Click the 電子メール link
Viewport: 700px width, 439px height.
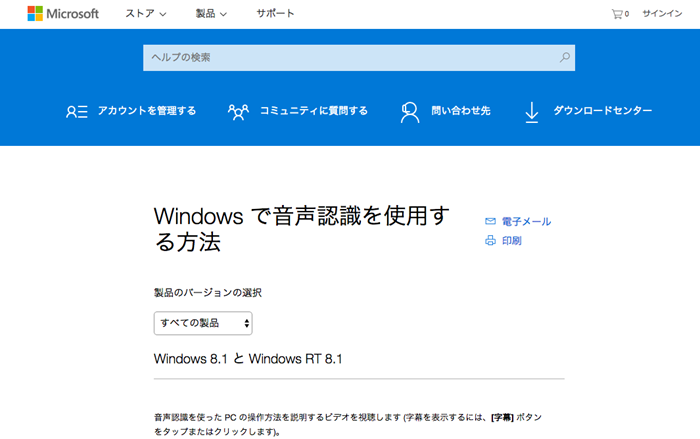coord(526,222)
